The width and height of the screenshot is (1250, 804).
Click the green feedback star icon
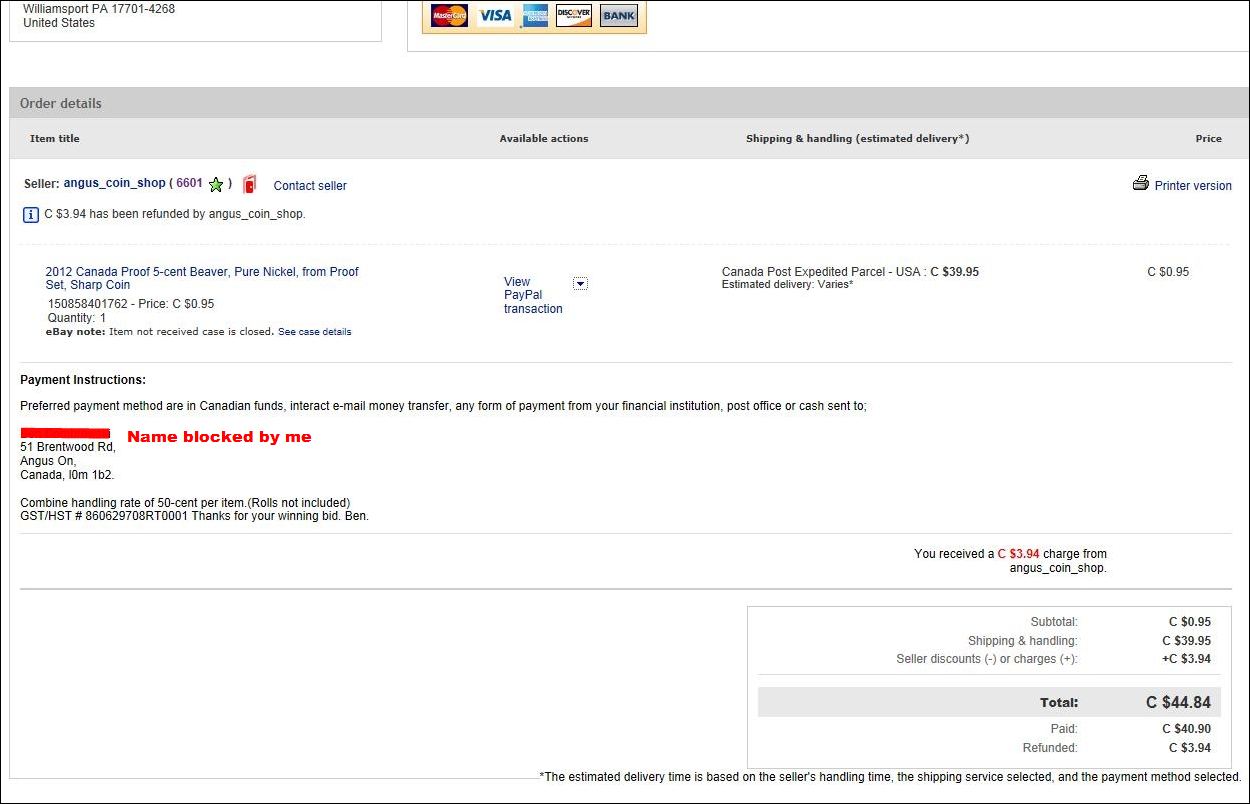click(216, 184)
